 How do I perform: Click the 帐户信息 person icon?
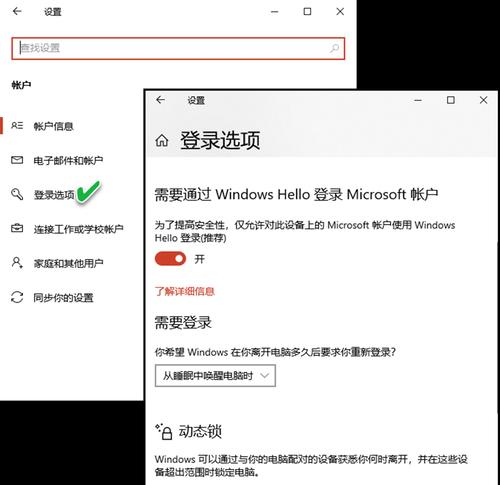tap(17, 126)
